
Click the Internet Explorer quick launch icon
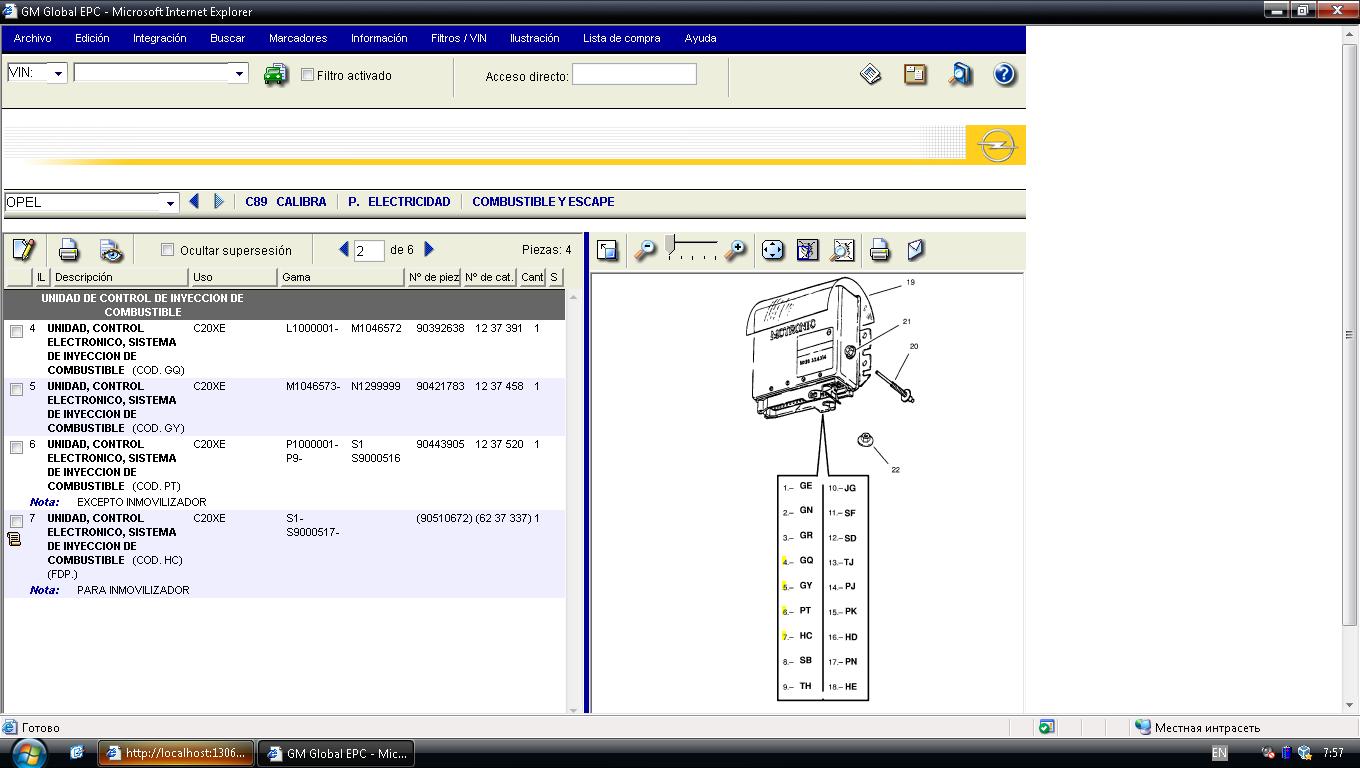[76, 753]
